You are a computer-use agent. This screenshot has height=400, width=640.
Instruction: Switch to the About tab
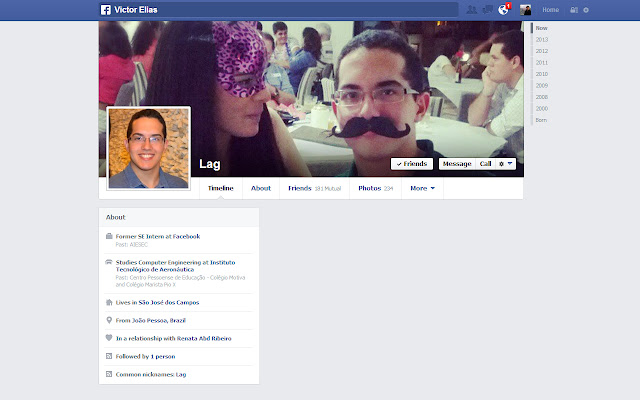pos(261,188)
